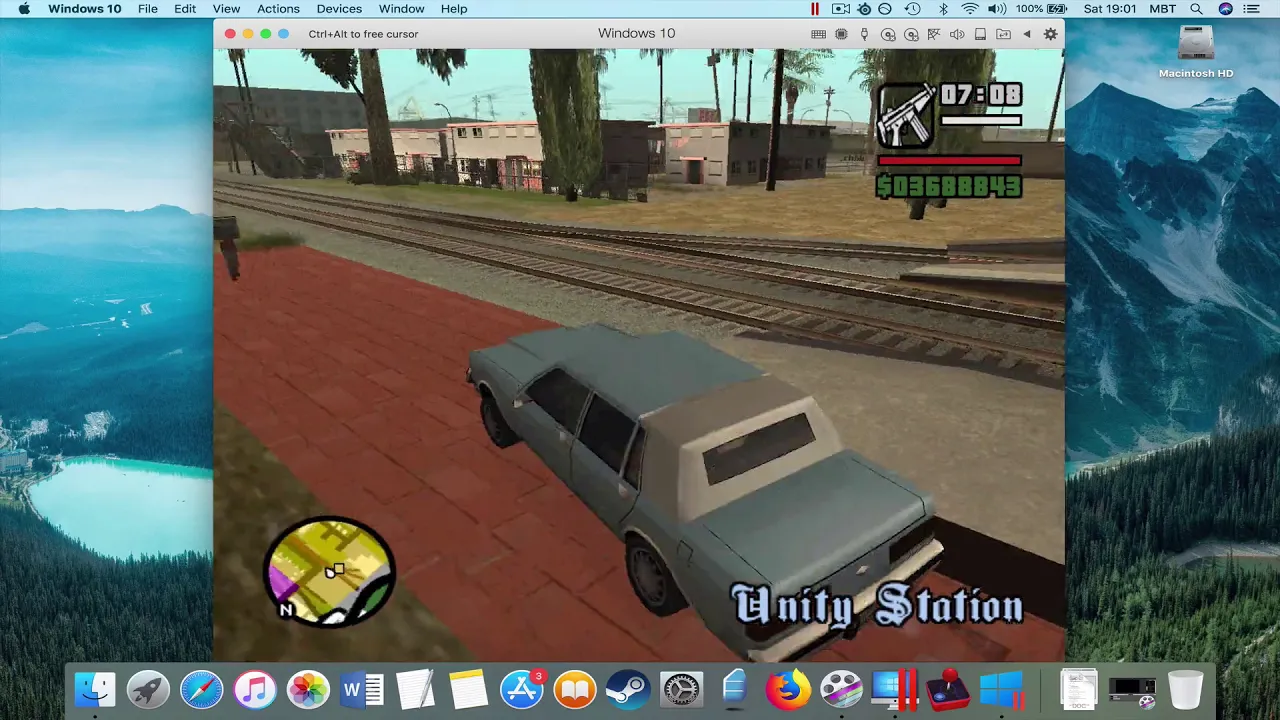
Task: Launch Microsoft Word from the Dock
Action: 361,690
